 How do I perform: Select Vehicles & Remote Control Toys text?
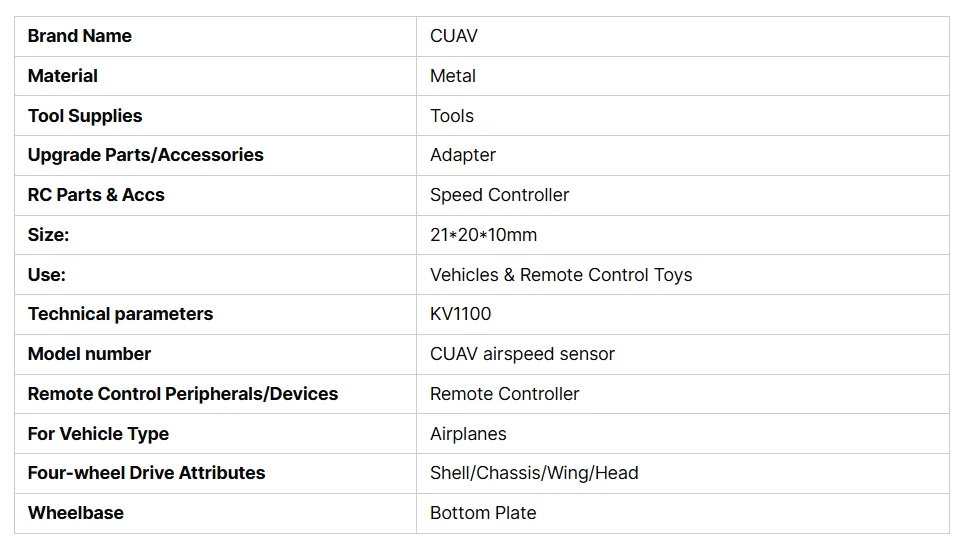coord(561,275)
